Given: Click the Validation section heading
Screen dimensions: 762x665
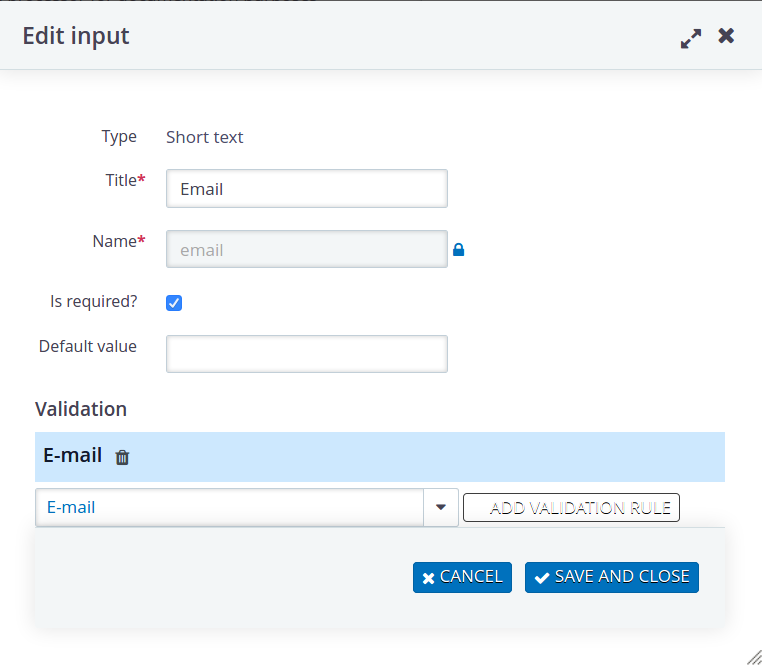Looking at the screenshot, I should coord(81,409).
